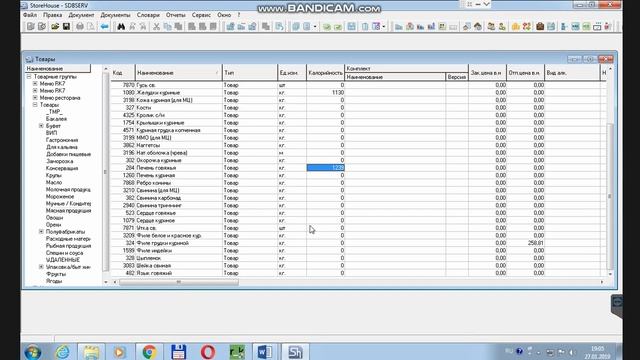Click the 258,81 price cell

525,243
